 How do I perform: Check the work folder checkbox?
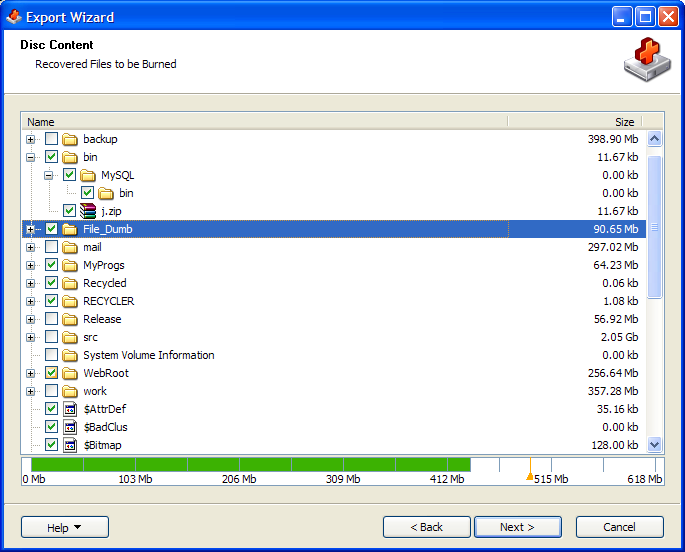tap(52, 391)
